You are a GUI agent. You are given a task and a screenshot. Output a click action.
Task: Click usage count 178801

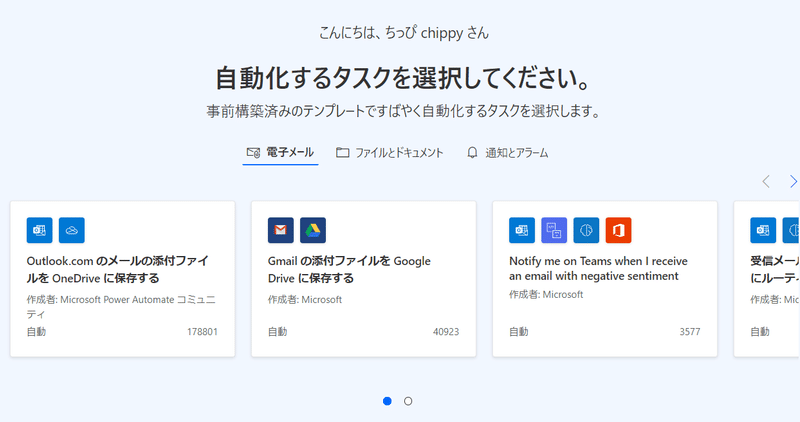[x=202, y=332]
